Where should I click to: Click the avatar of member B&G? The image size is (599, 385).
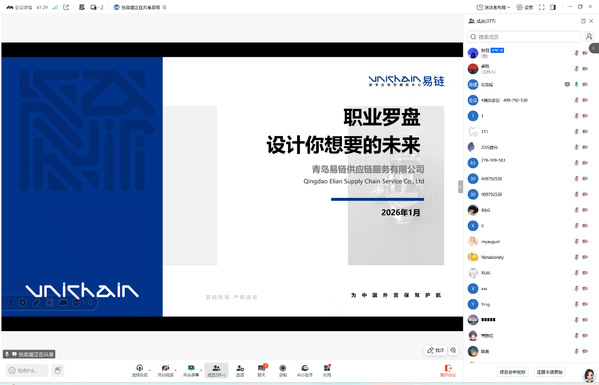[473, 210]
